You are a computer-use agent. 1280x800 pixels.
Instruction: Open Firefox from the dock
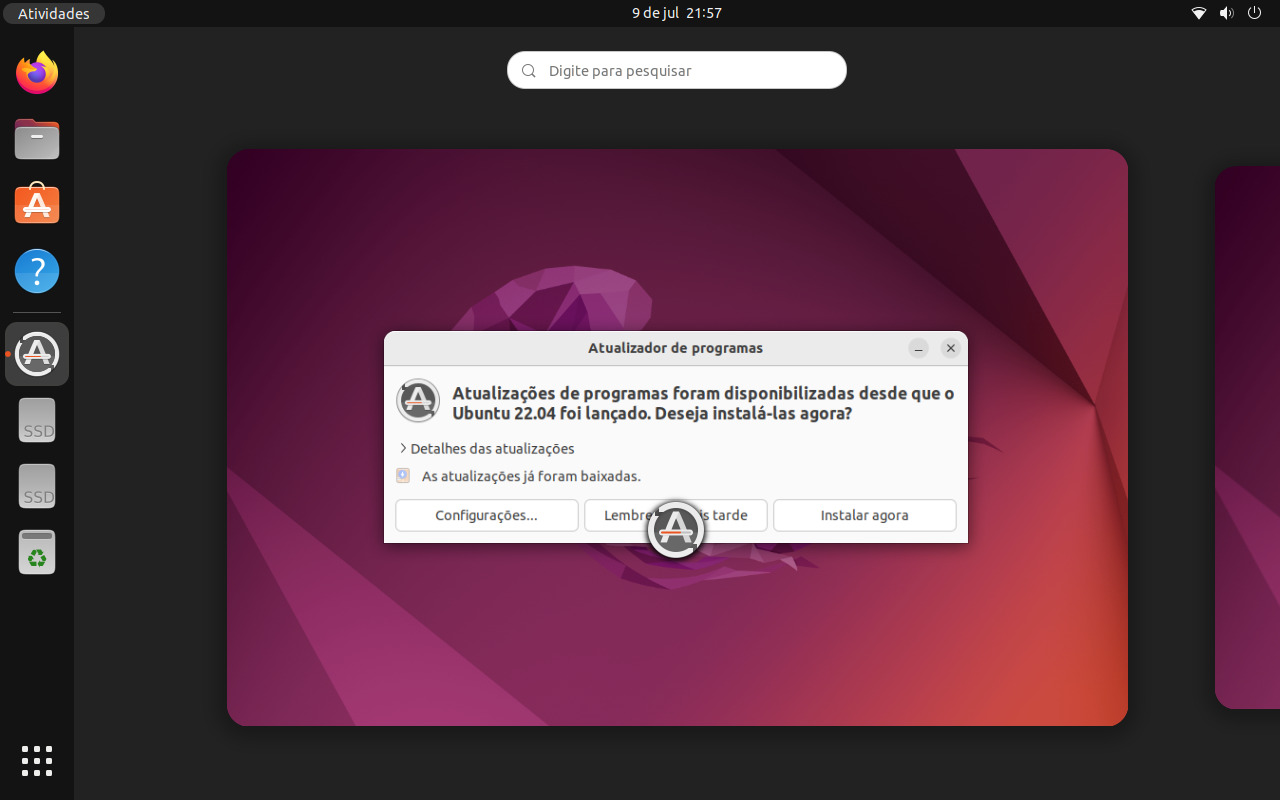tap(37, 73)
